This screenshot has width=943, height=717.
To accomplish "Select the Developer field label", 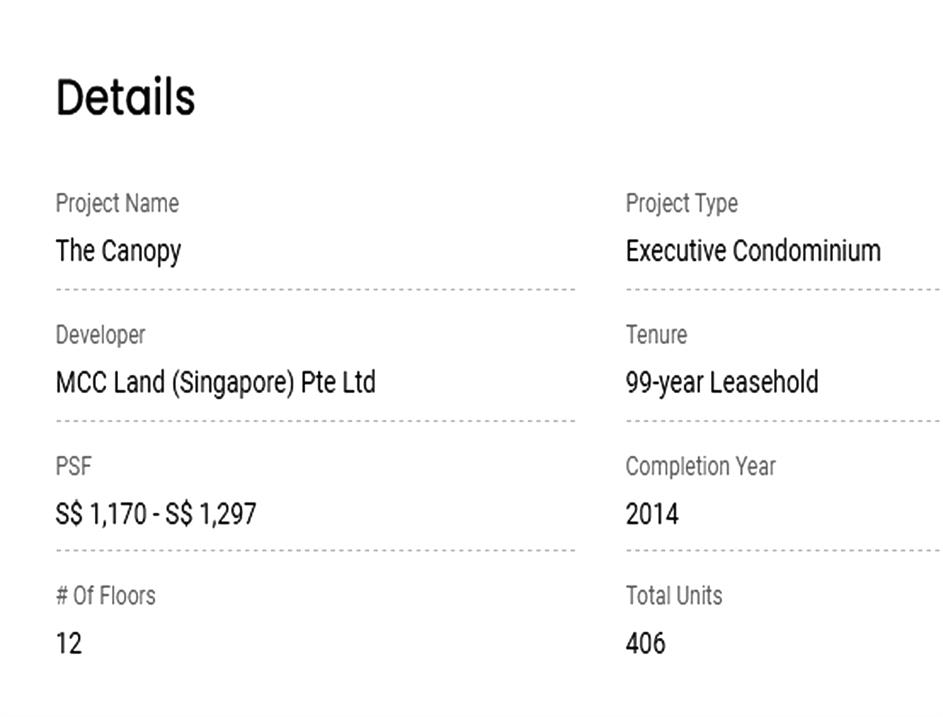I will 100,335.
